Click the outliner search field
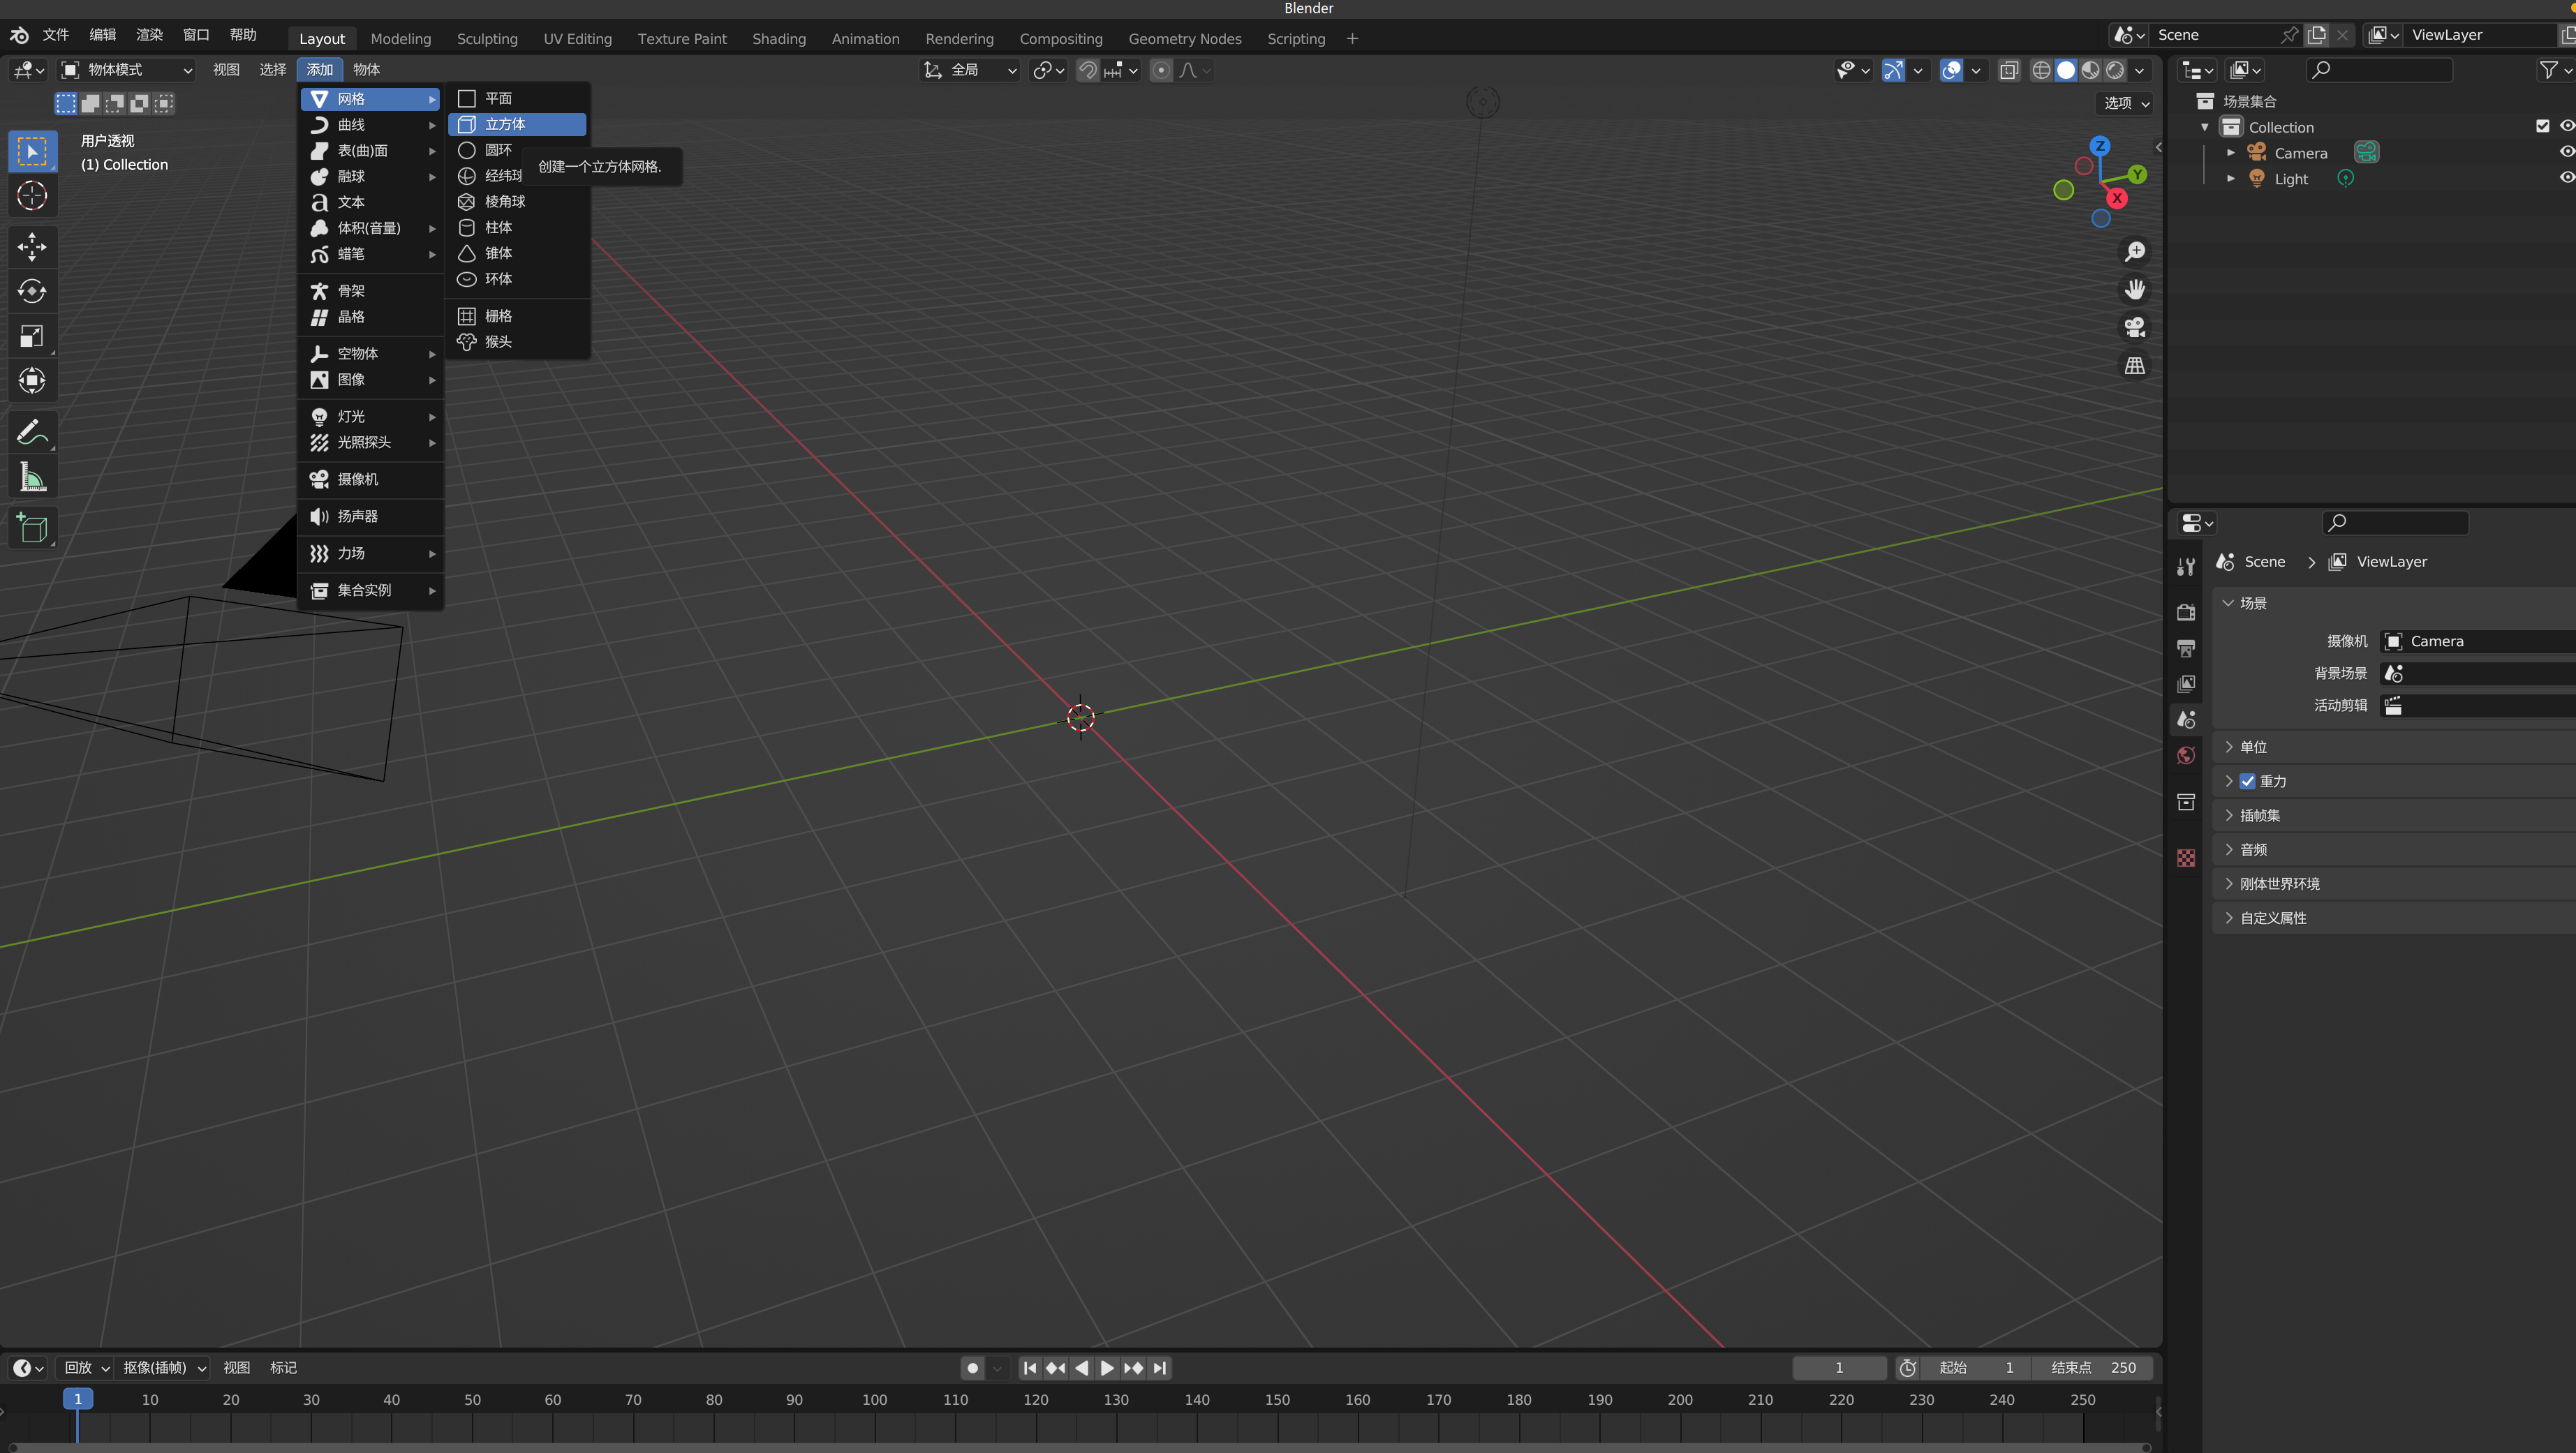Image resolution: width=2576 pixels, height=1453 pixels. 2379,70
